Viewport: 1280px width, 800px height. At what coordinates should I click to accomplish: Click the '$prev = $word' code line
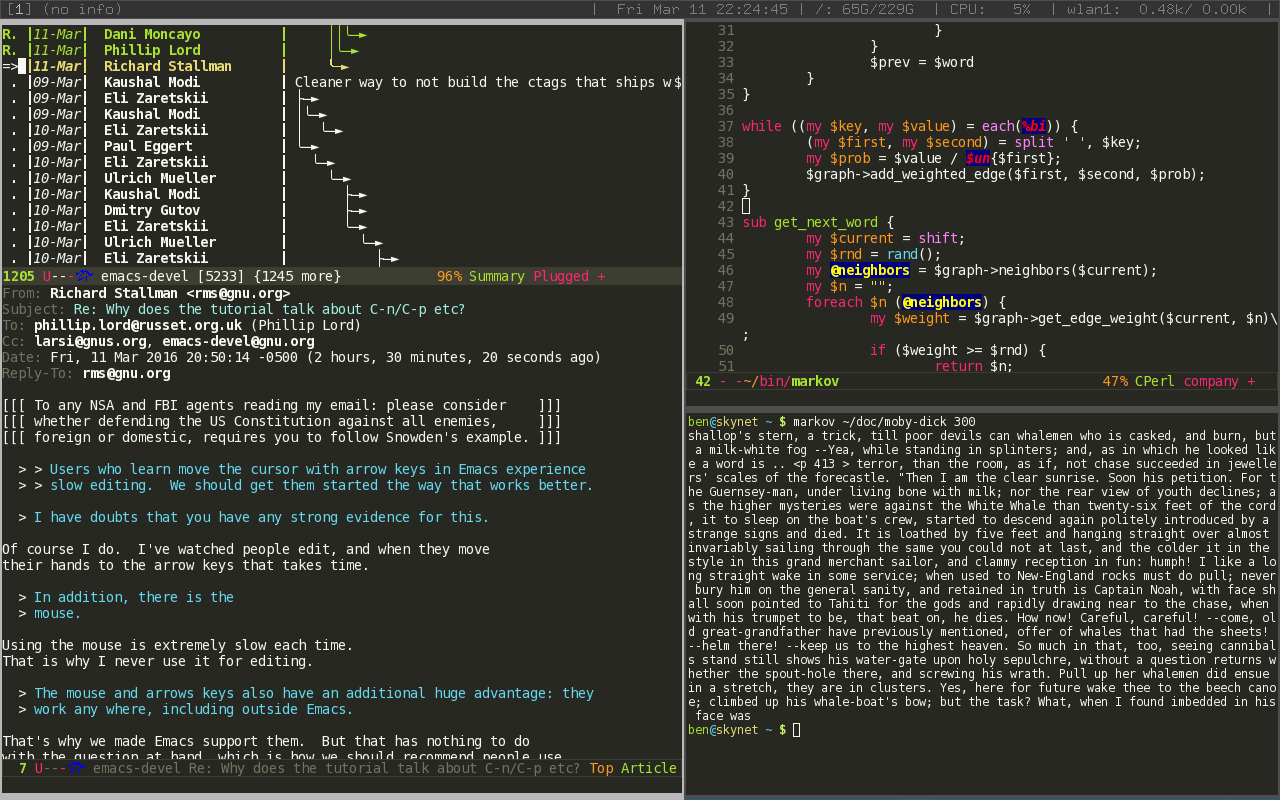pyautogui.click(x=921, y=62)
